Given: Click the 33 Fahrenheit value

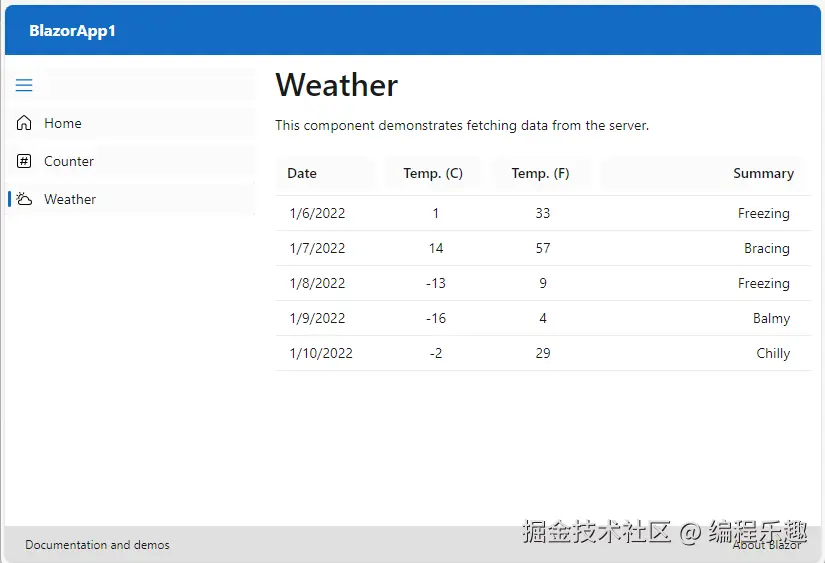Looking at the screenshot, I should click(543, 213).
